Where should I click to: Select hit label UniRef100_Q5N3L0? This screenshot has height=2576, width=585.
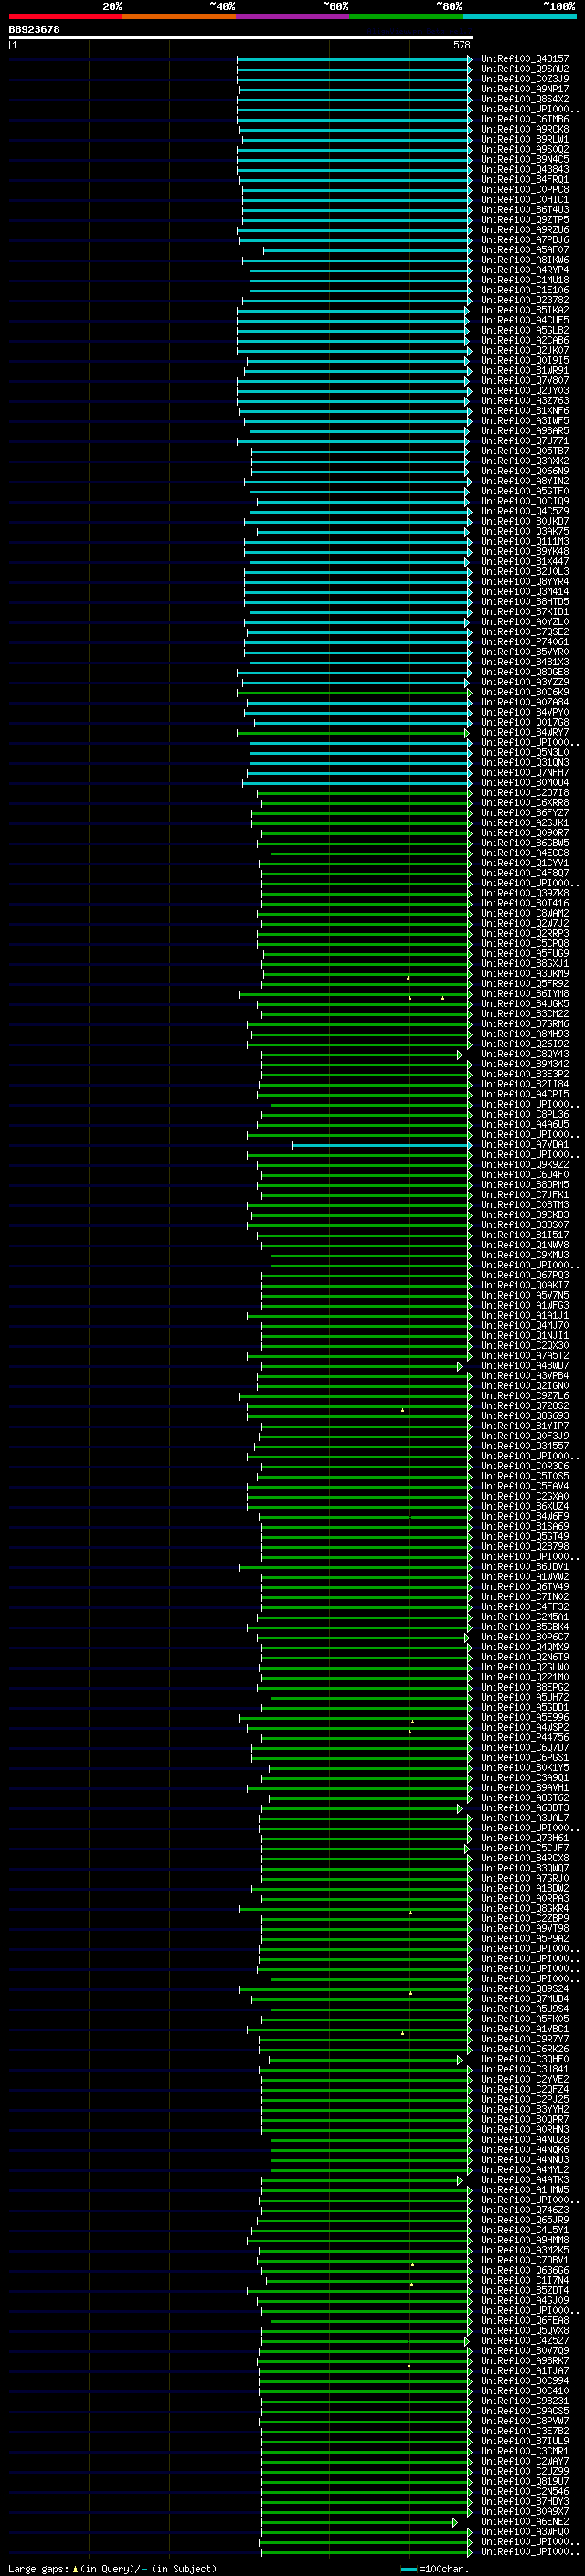pos(525,753)
